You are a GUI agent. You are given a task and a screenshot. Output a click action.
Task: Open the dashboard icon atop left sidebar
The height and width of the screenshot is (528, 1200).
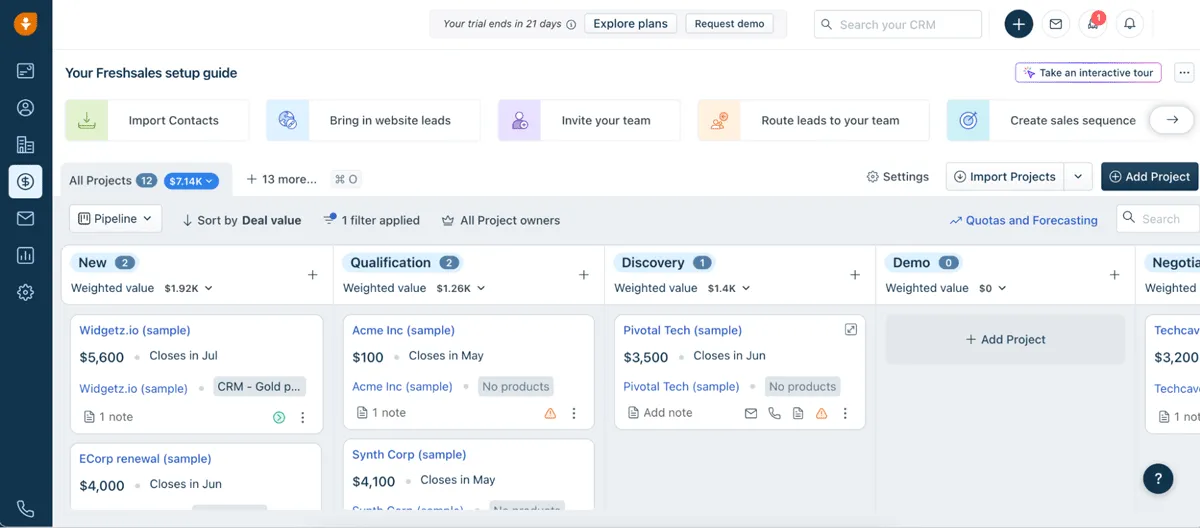[x=25, y=71]
